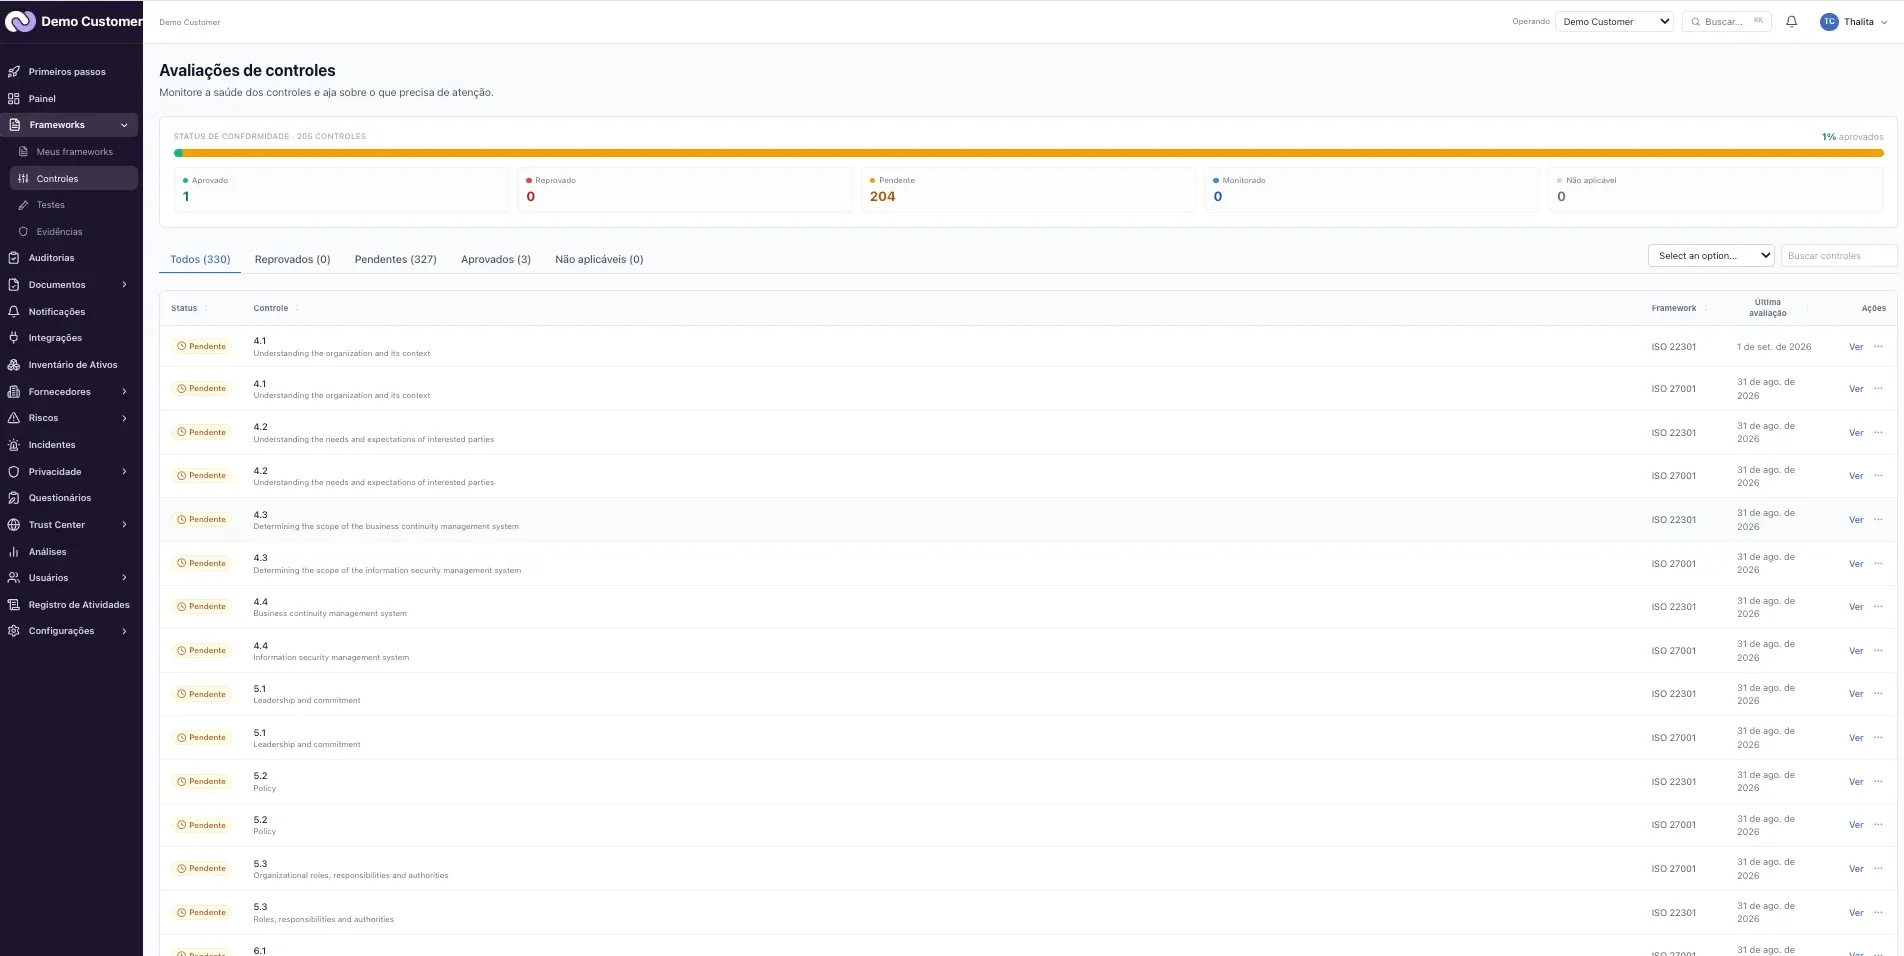Select Controles in sidebar
This screenshot has height=956, width=1904.
pos(73,178)
